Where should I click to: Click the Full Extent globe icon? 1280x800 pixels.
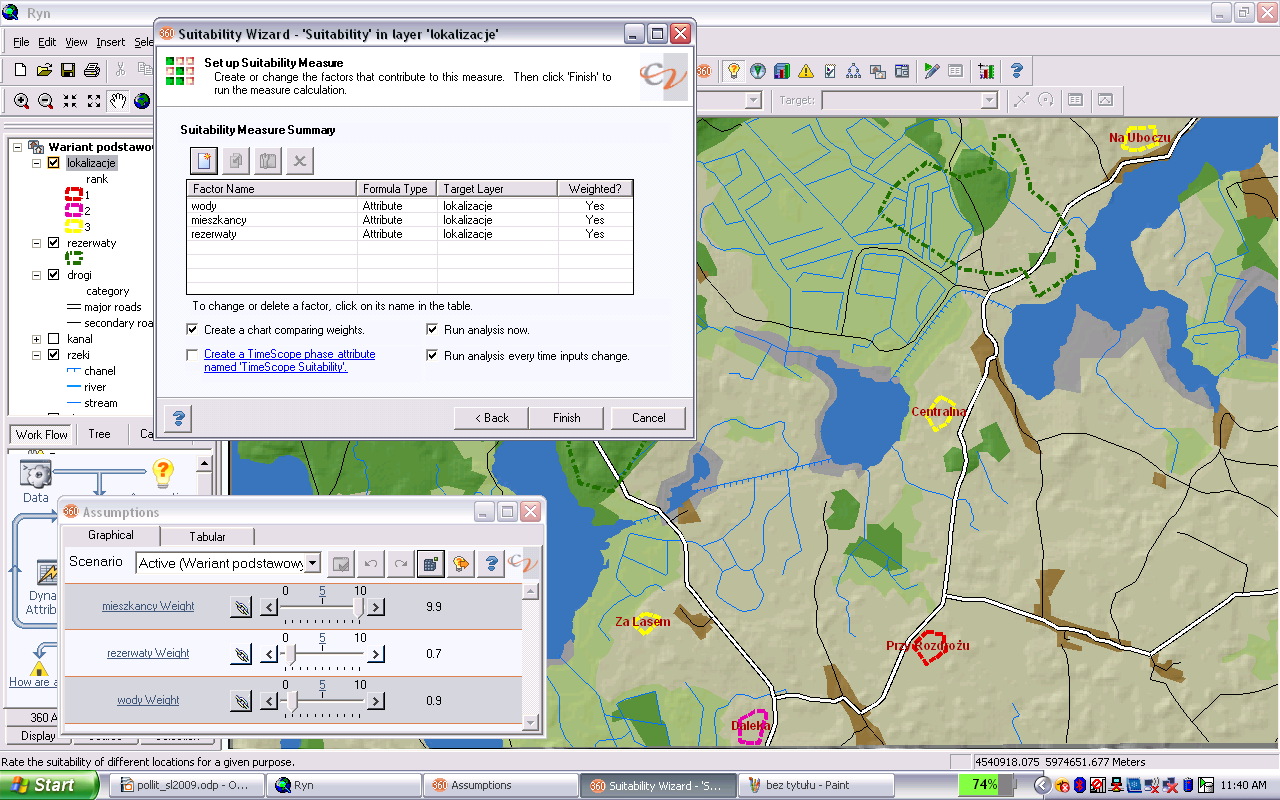[x=142, y=101]
